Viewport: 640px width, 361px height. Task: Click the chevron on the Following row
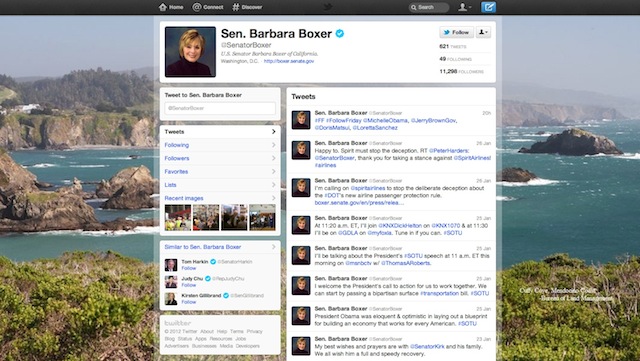pos(273,145)
